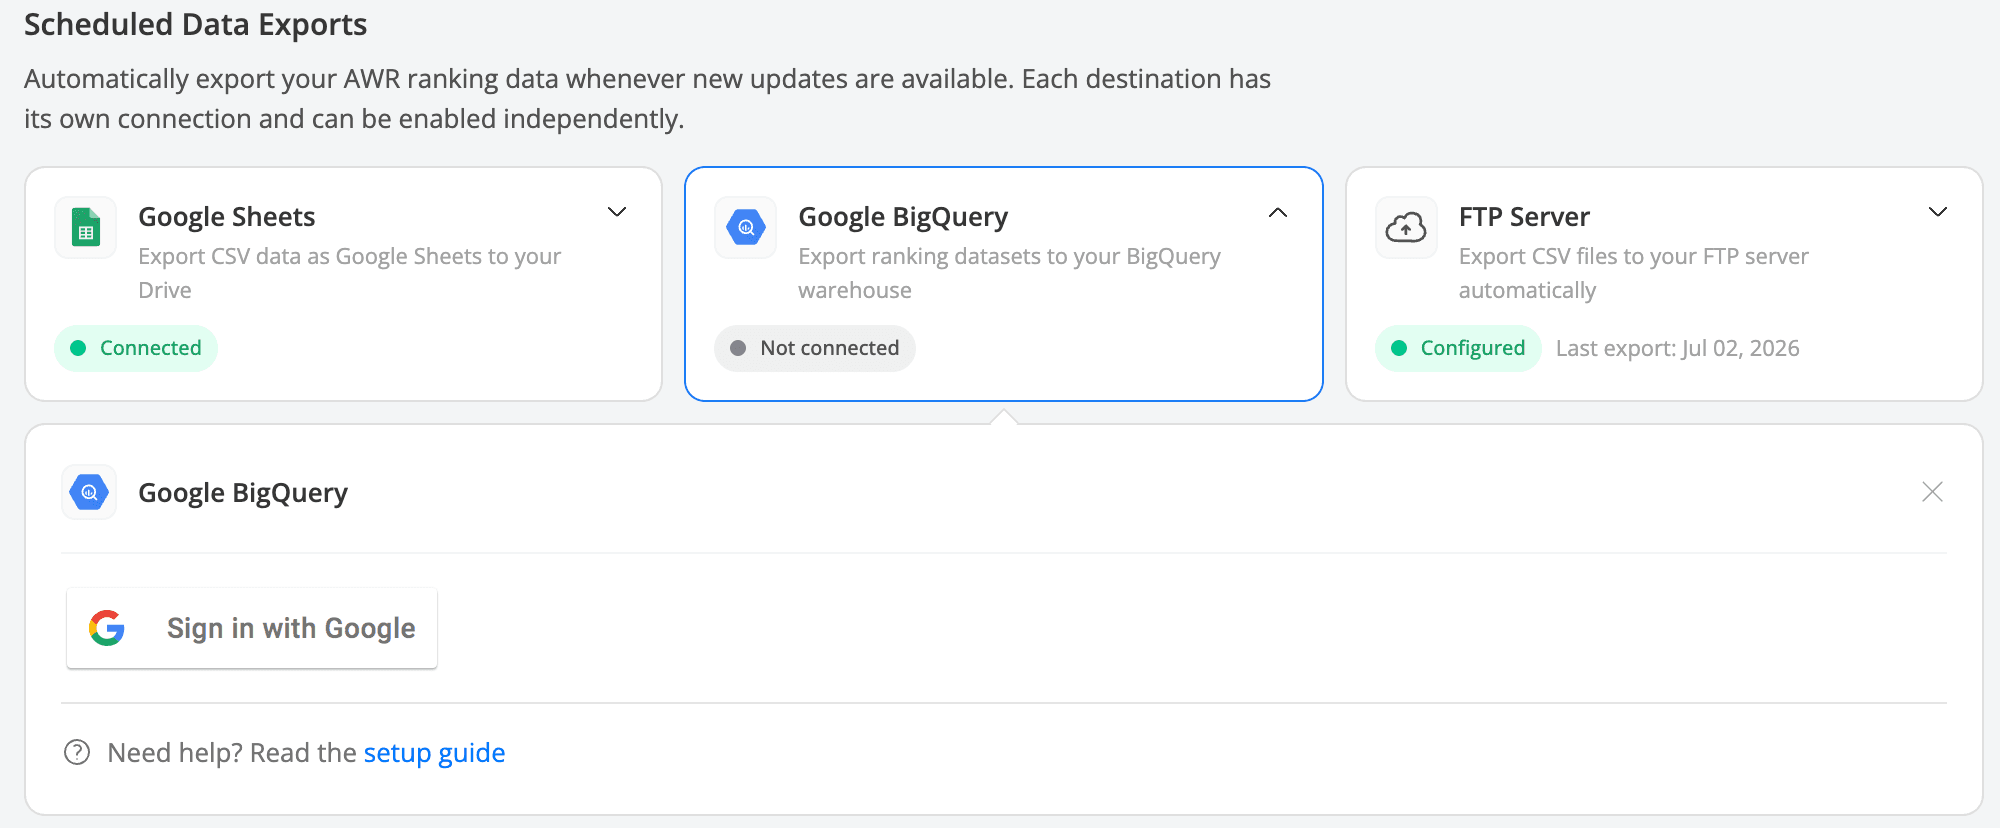Sign in with Google
The height and width of the screenshot is (828, 2000).
(252, 628)
